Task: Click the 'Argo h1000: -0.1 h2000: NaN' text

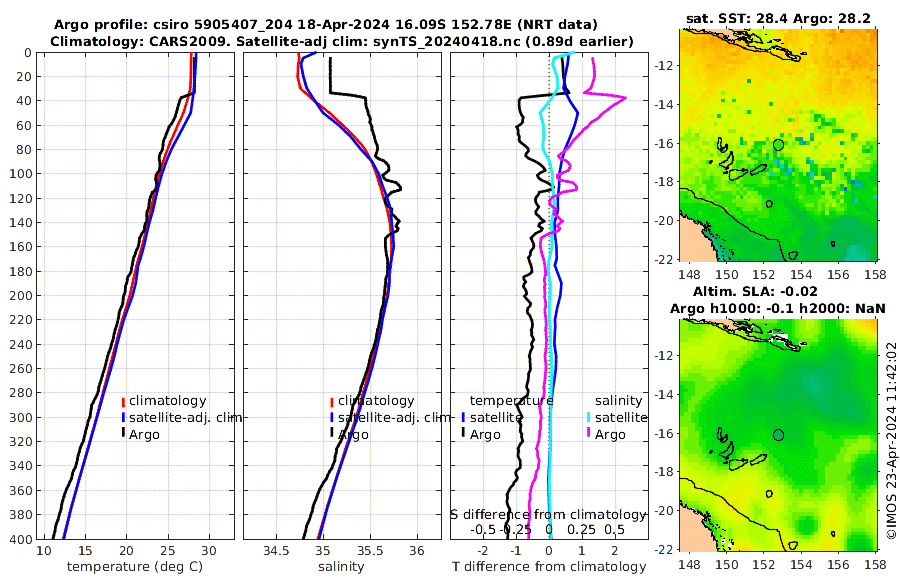Action: click(778, 308)
